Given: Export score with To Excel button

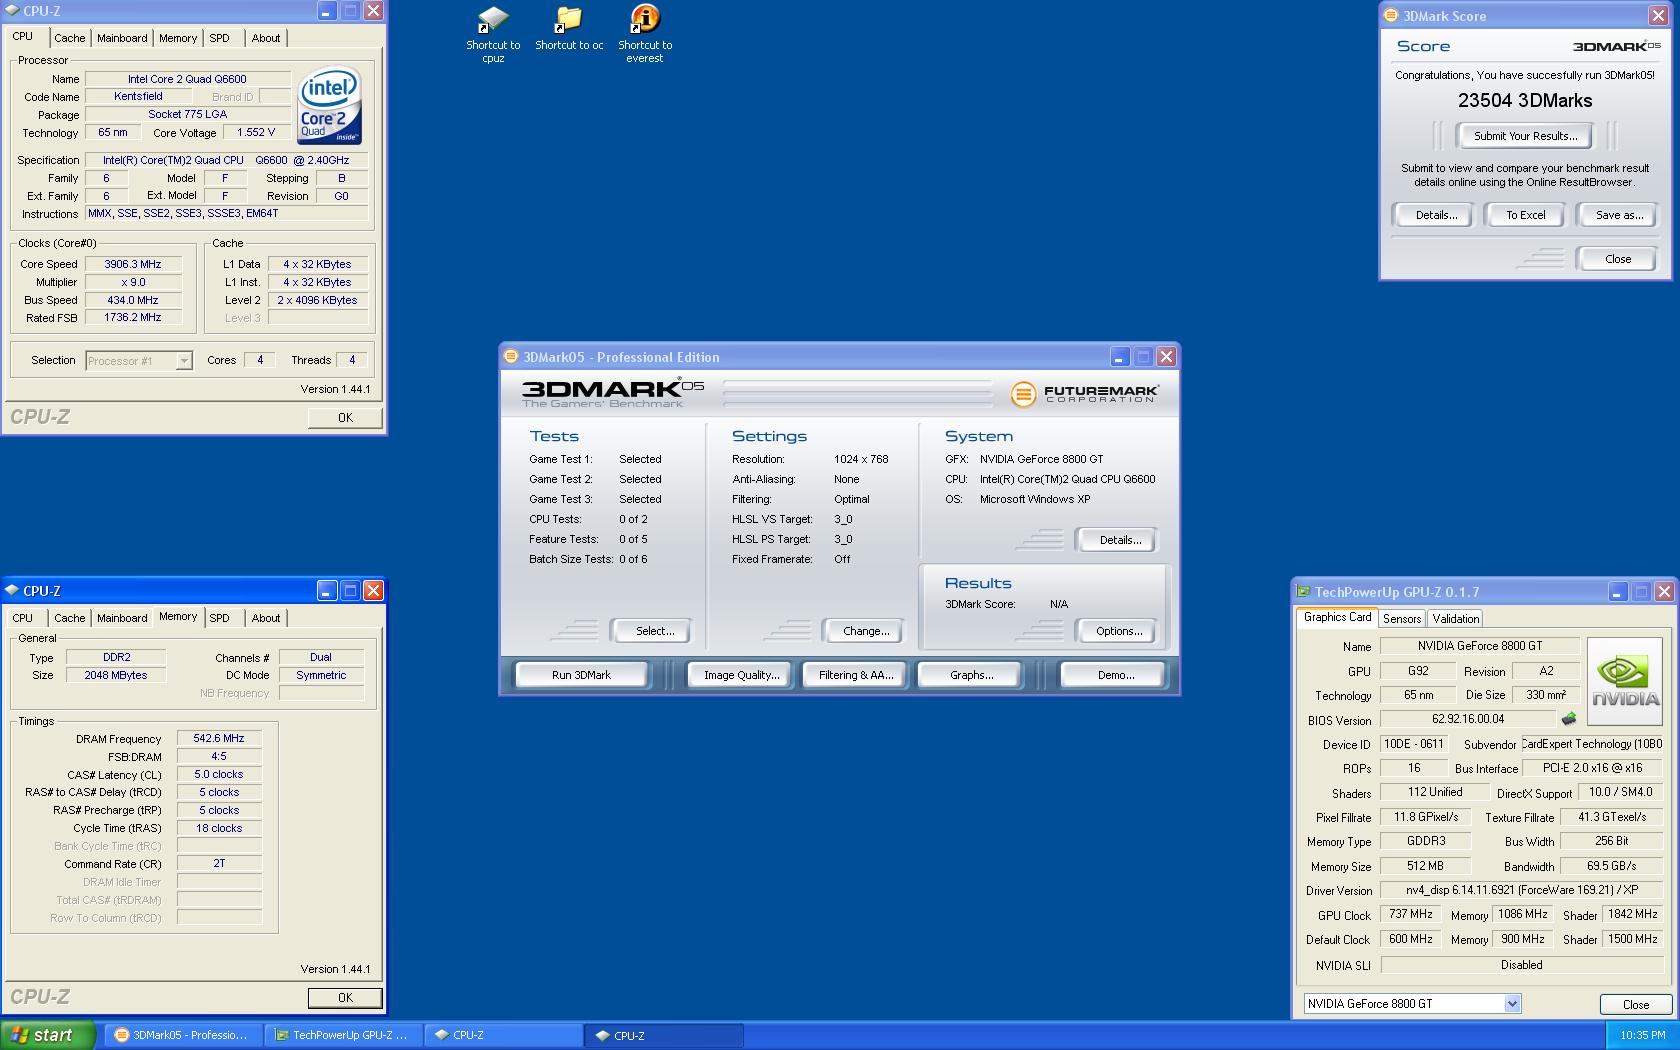Looking at the screenshot, I should click(x=1525, y=215).
